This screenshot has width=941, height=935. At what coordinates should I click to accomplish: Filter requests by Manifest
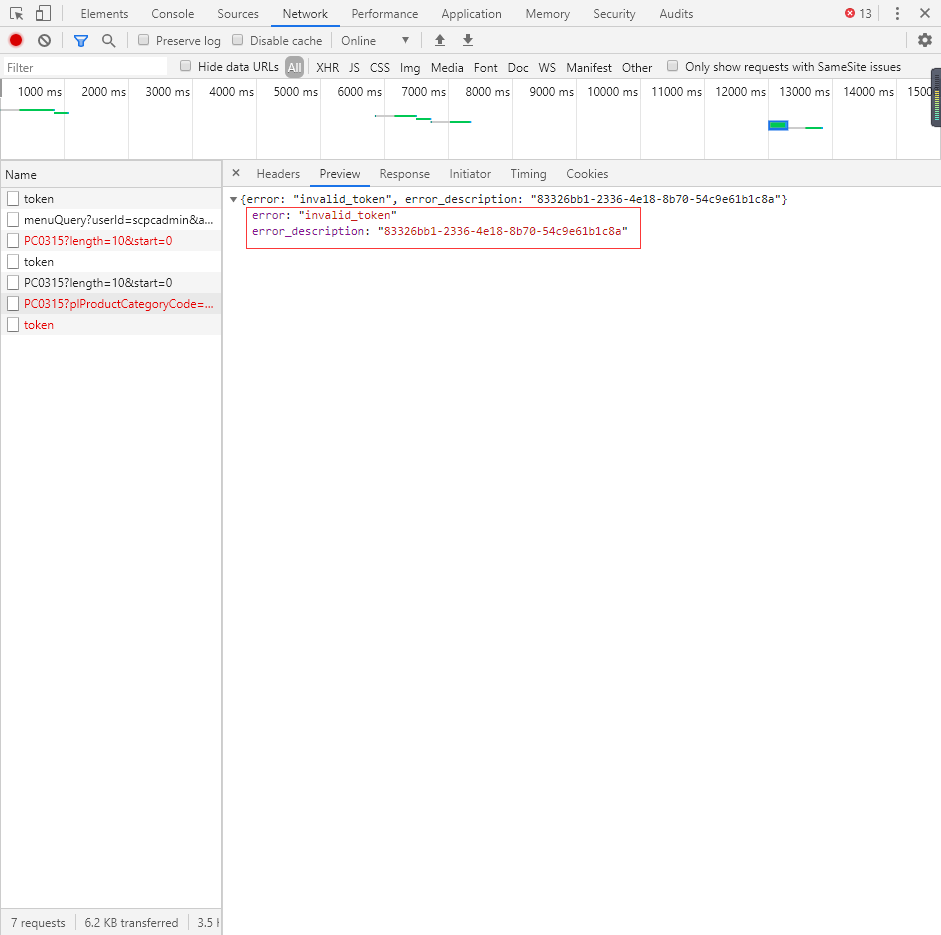589,67
